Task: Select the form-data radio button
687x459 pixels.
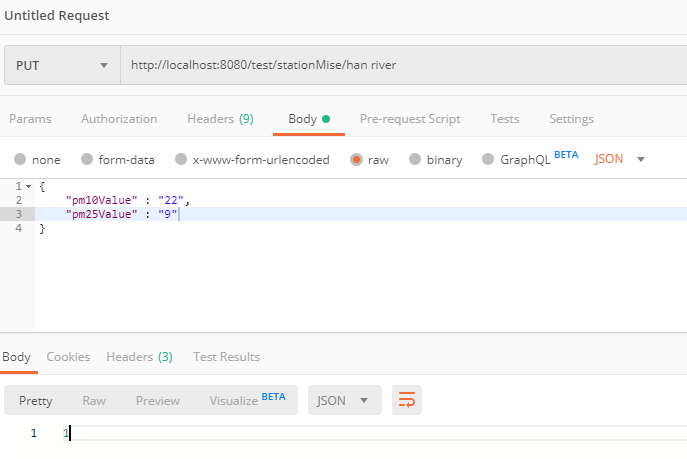Action: pyautogui.click(x=87, y=159)
